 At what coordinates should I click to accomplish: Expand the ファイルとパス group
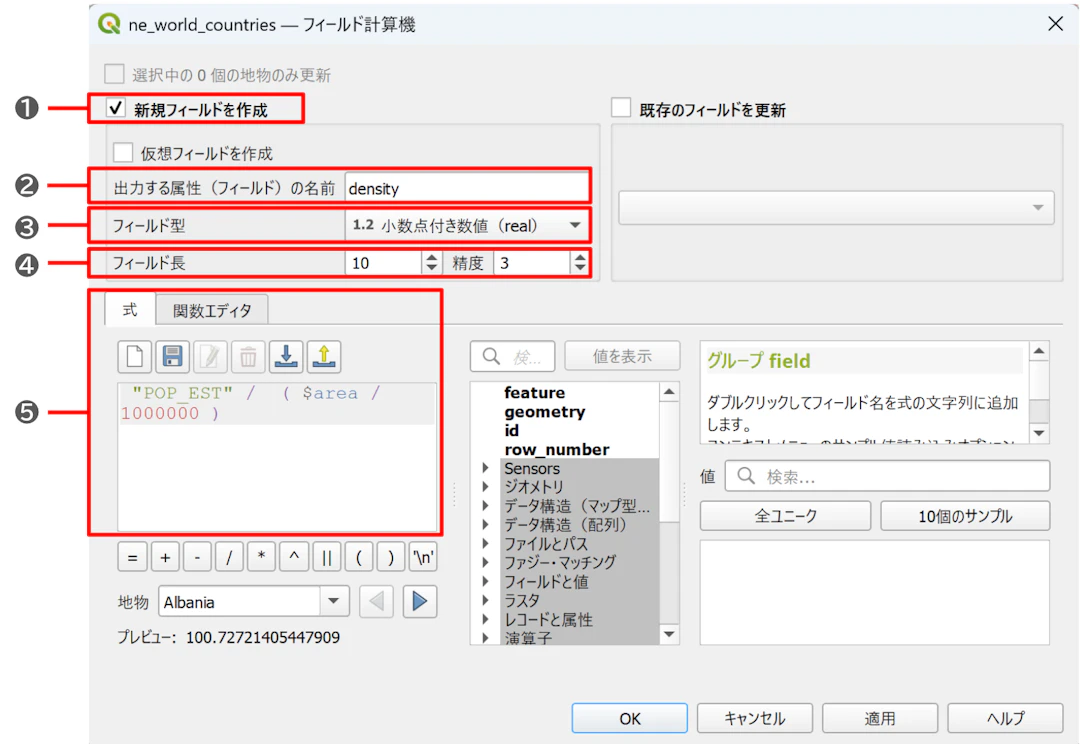486,544
